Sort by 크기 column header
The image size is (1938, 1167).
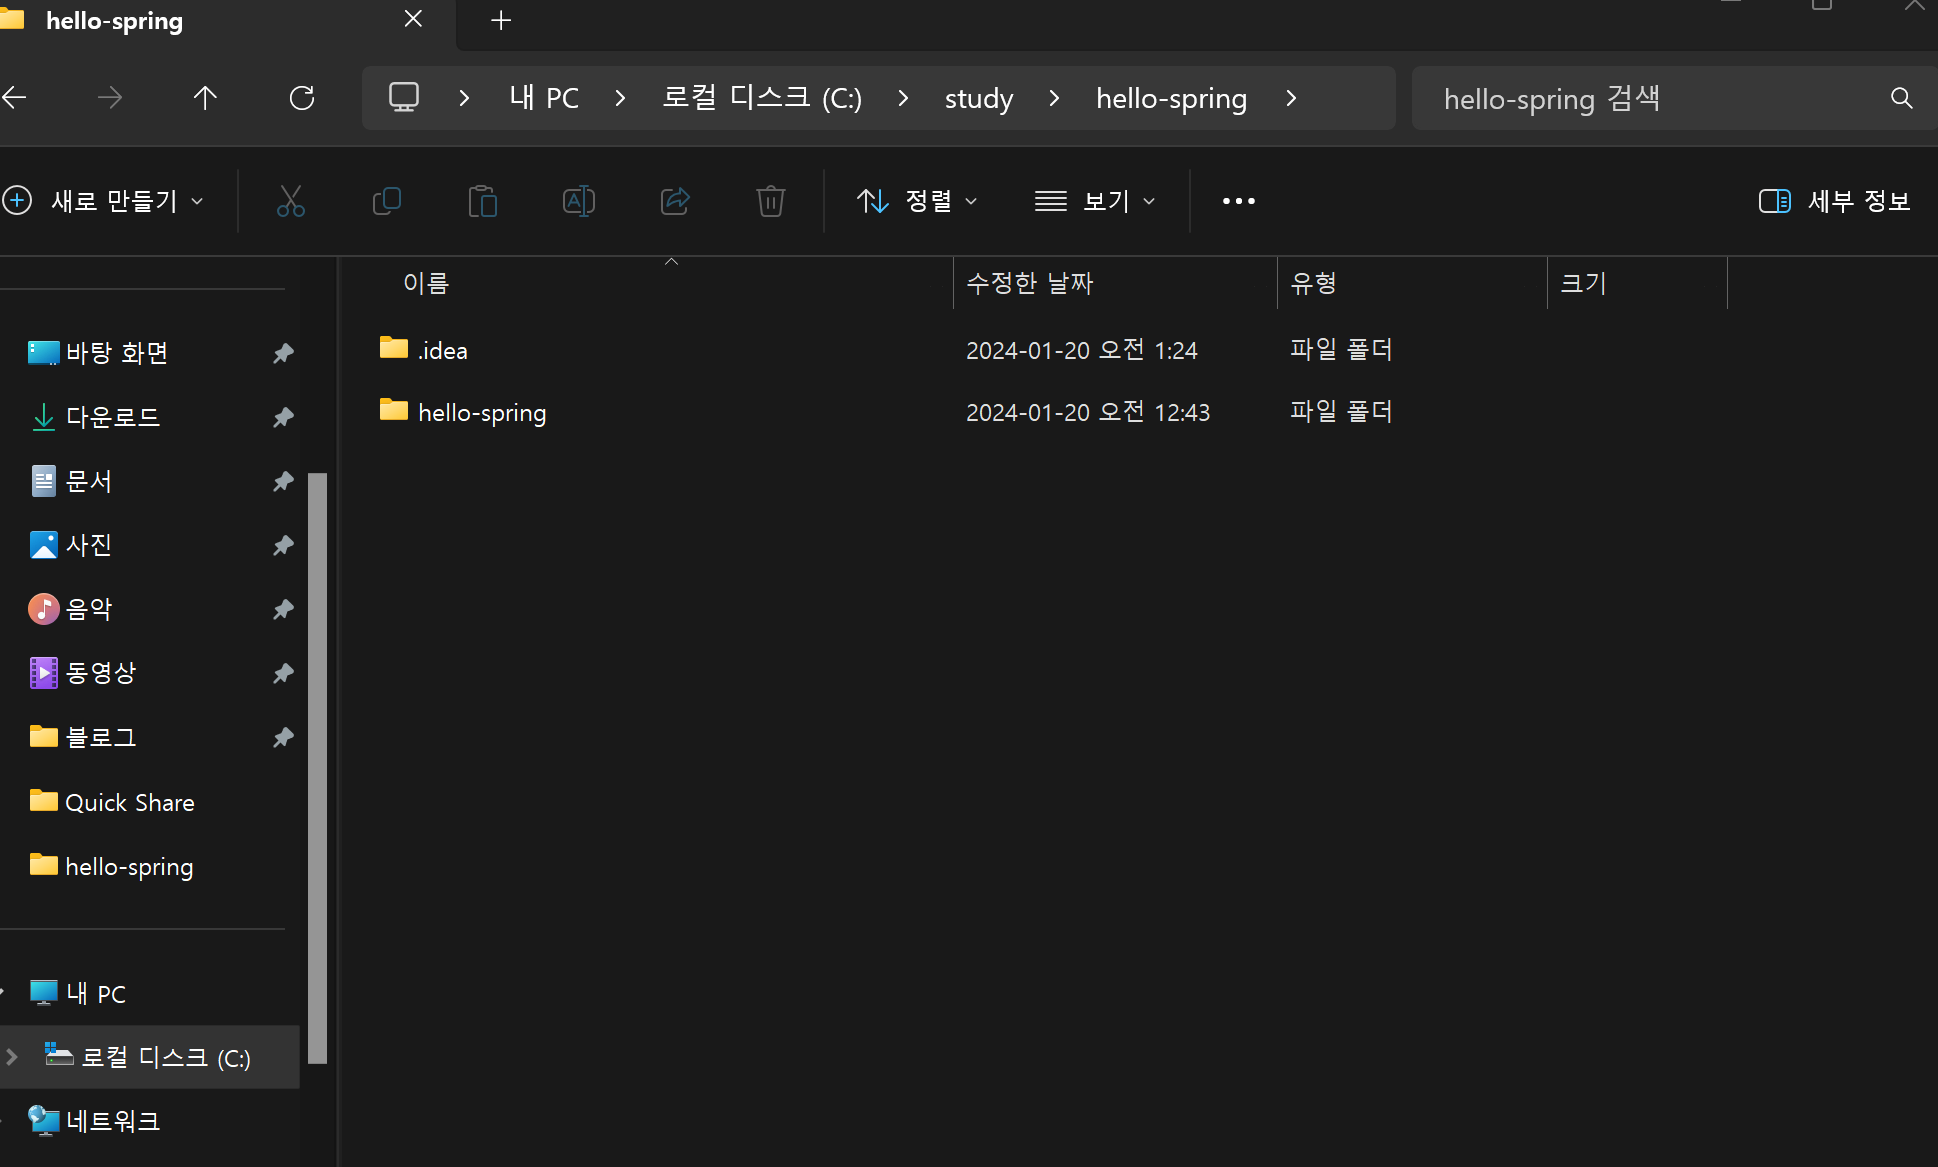[x=1584, y=284]
